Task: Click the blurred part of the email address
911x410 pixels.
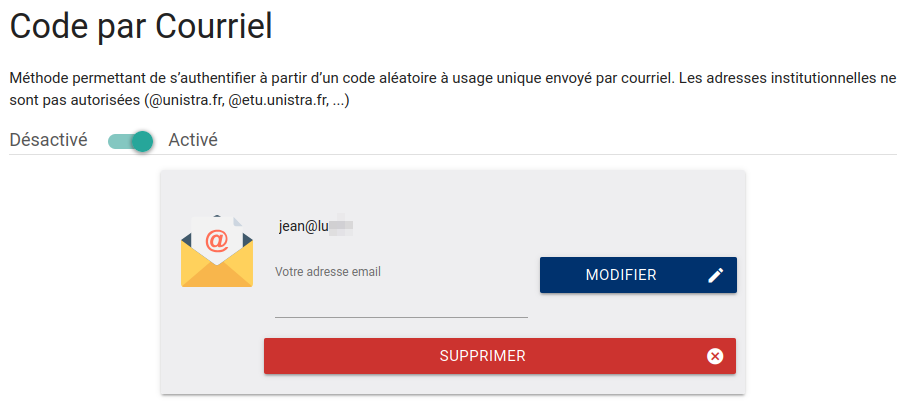Action: coord(342,227)
